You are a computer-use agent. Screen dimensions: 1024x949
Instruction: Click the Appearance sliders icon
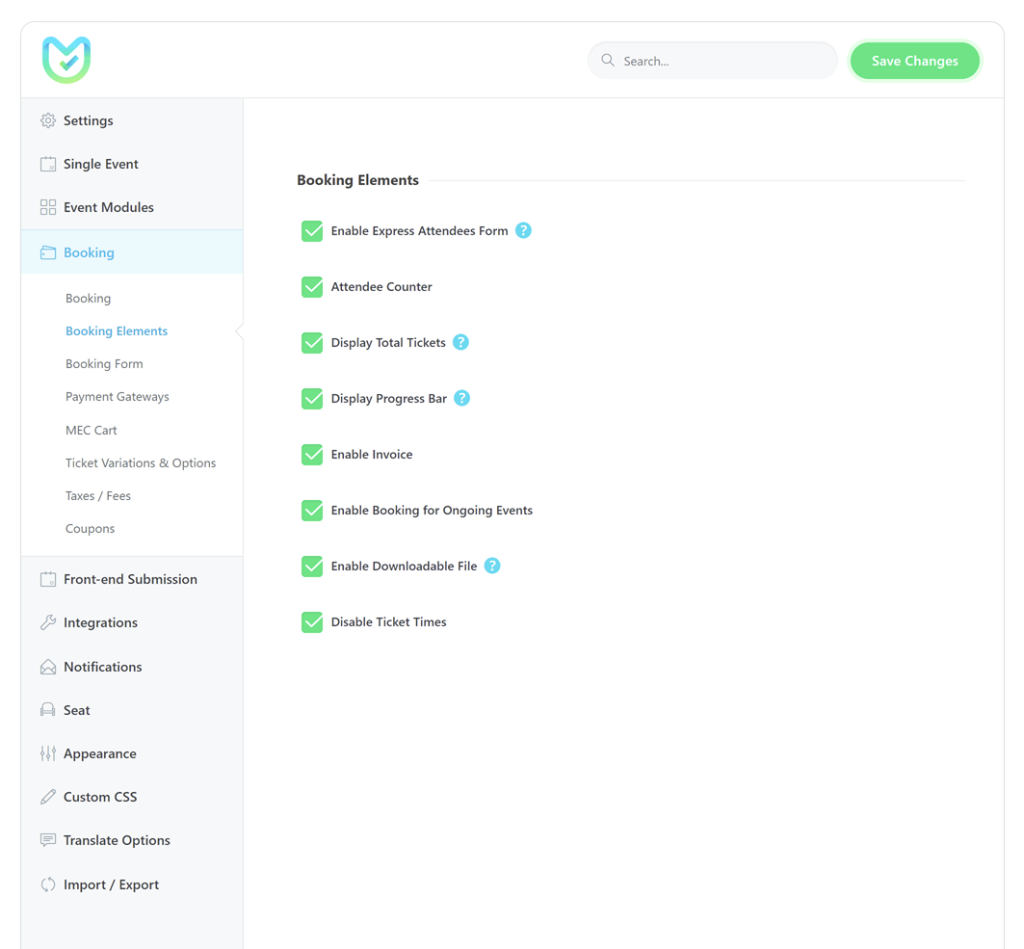click(47, 753)
